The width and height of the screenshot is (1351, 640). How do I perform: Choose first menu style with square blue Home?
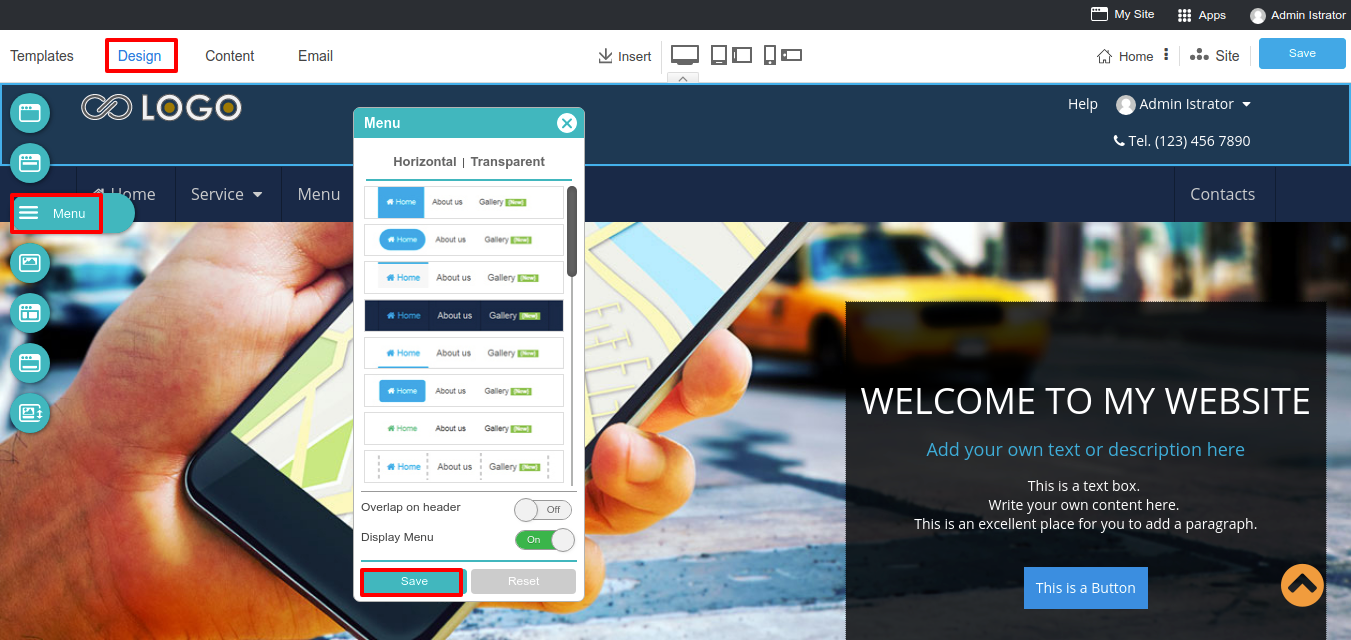pos(464,202)
